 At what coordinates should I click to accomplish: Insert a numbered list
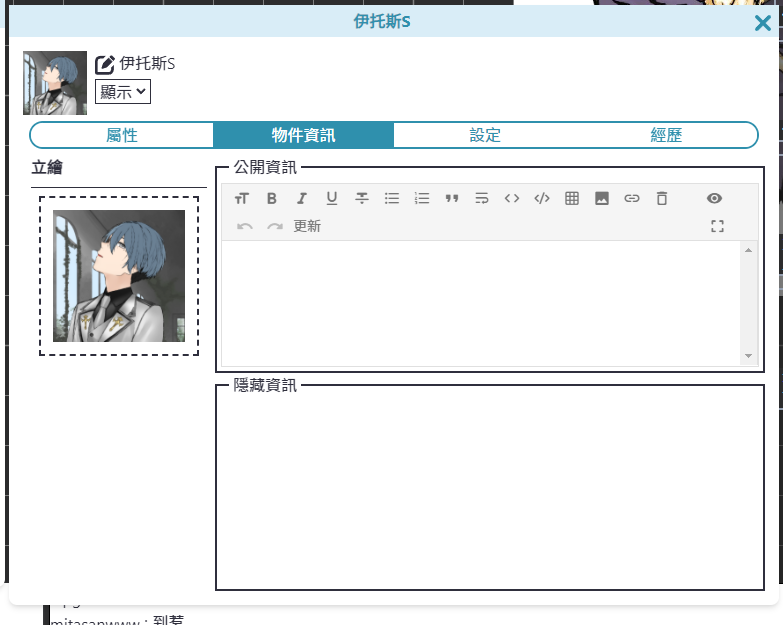[x=422, y=199]
